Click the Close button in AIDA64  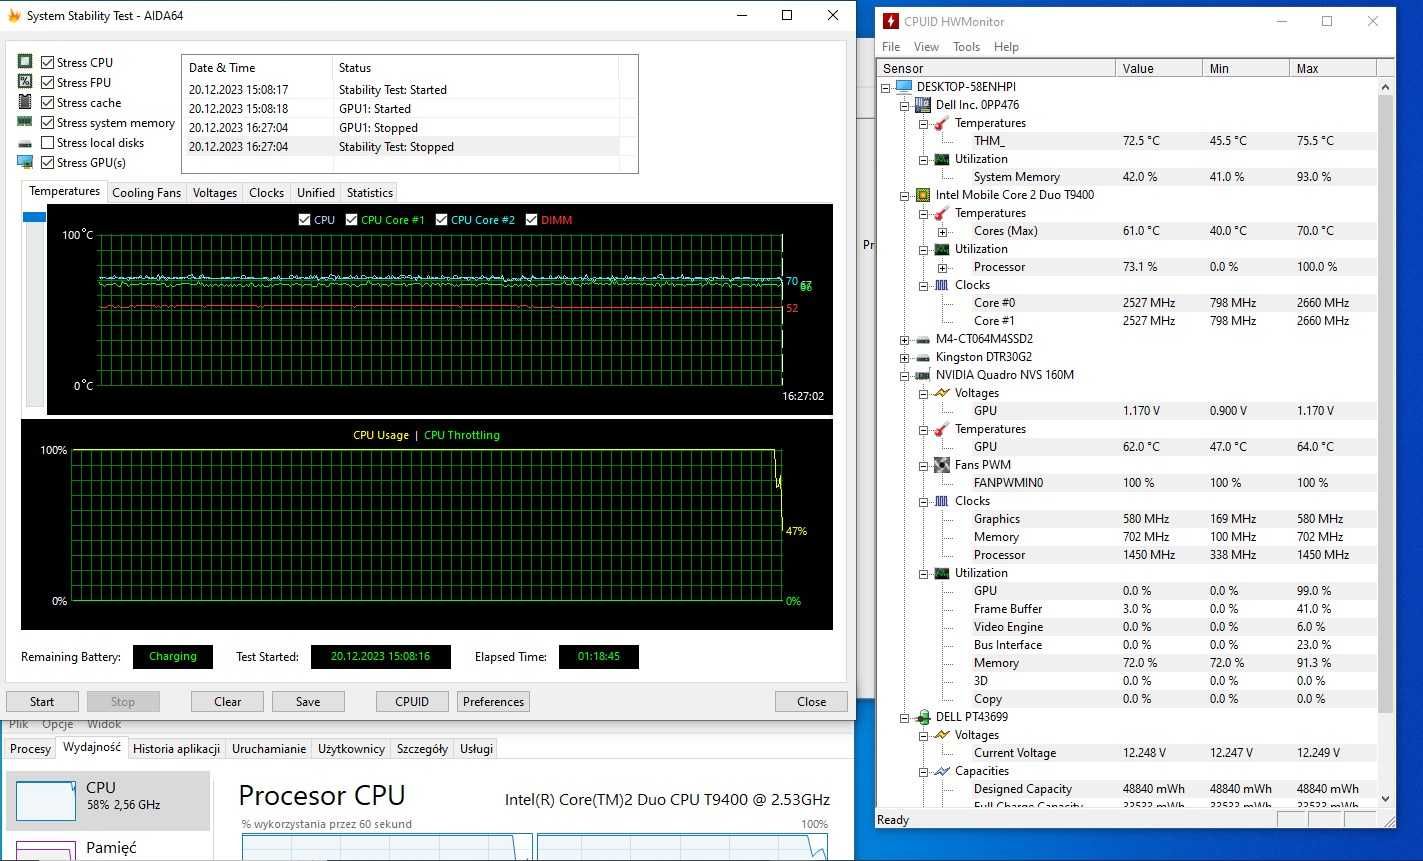pos(811,701)
